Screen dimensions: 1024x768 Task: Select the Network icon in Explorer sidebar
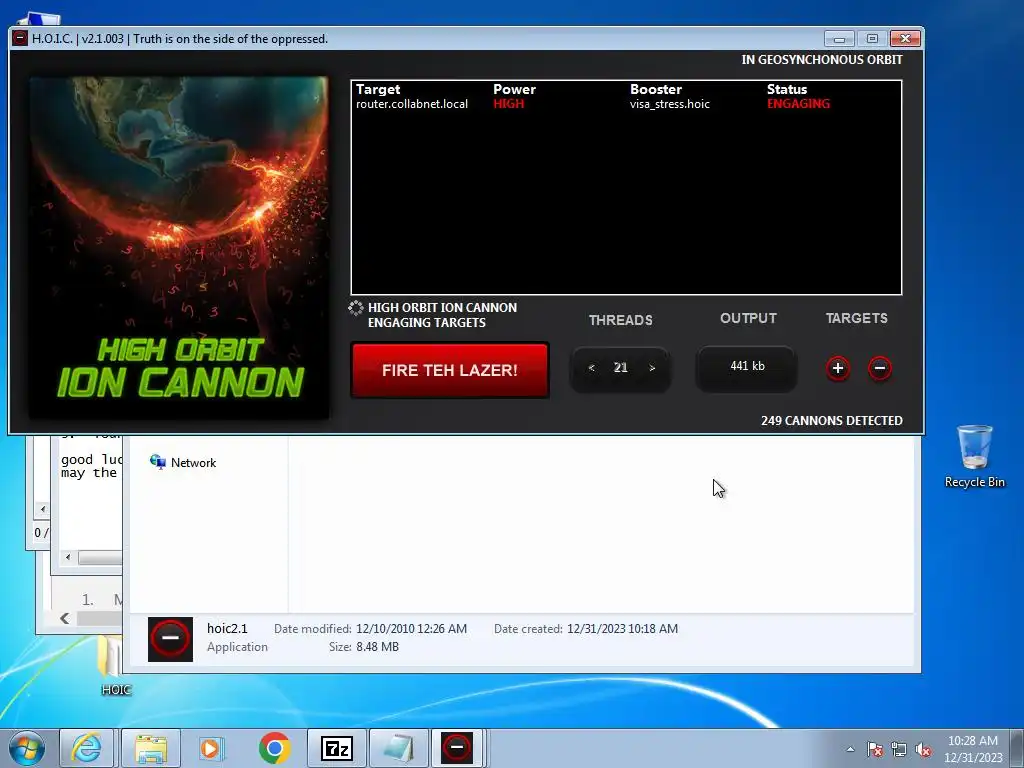[x=157, y=462]
